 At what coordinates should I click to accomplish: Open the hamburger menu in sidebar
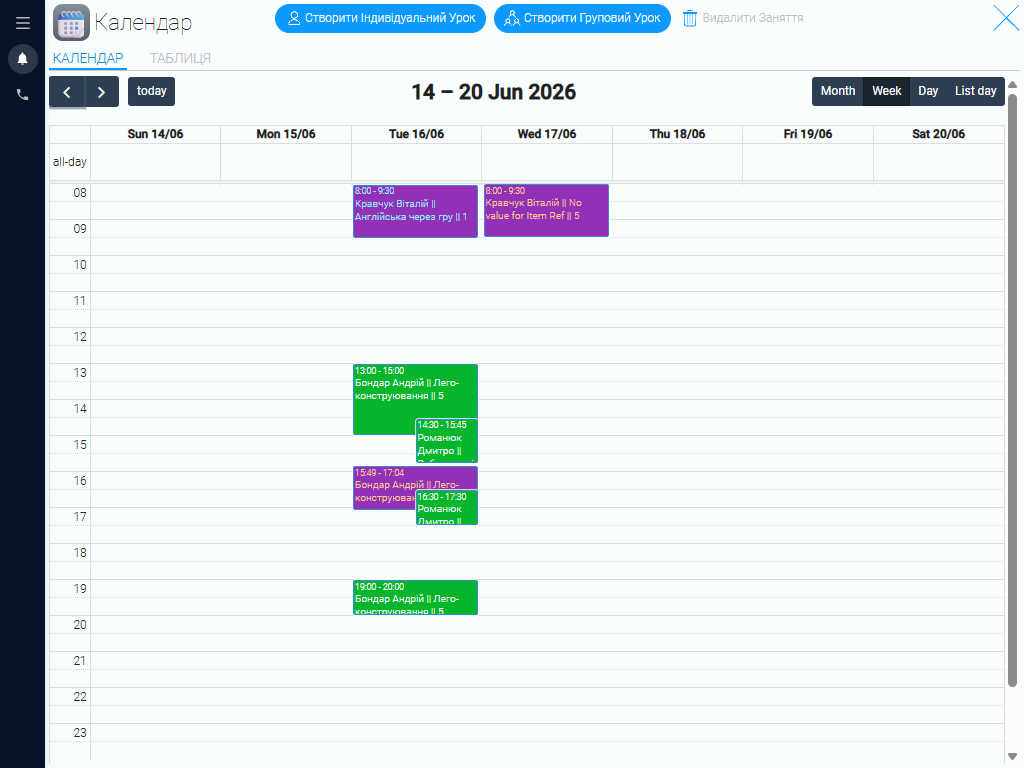pos(22,23)
